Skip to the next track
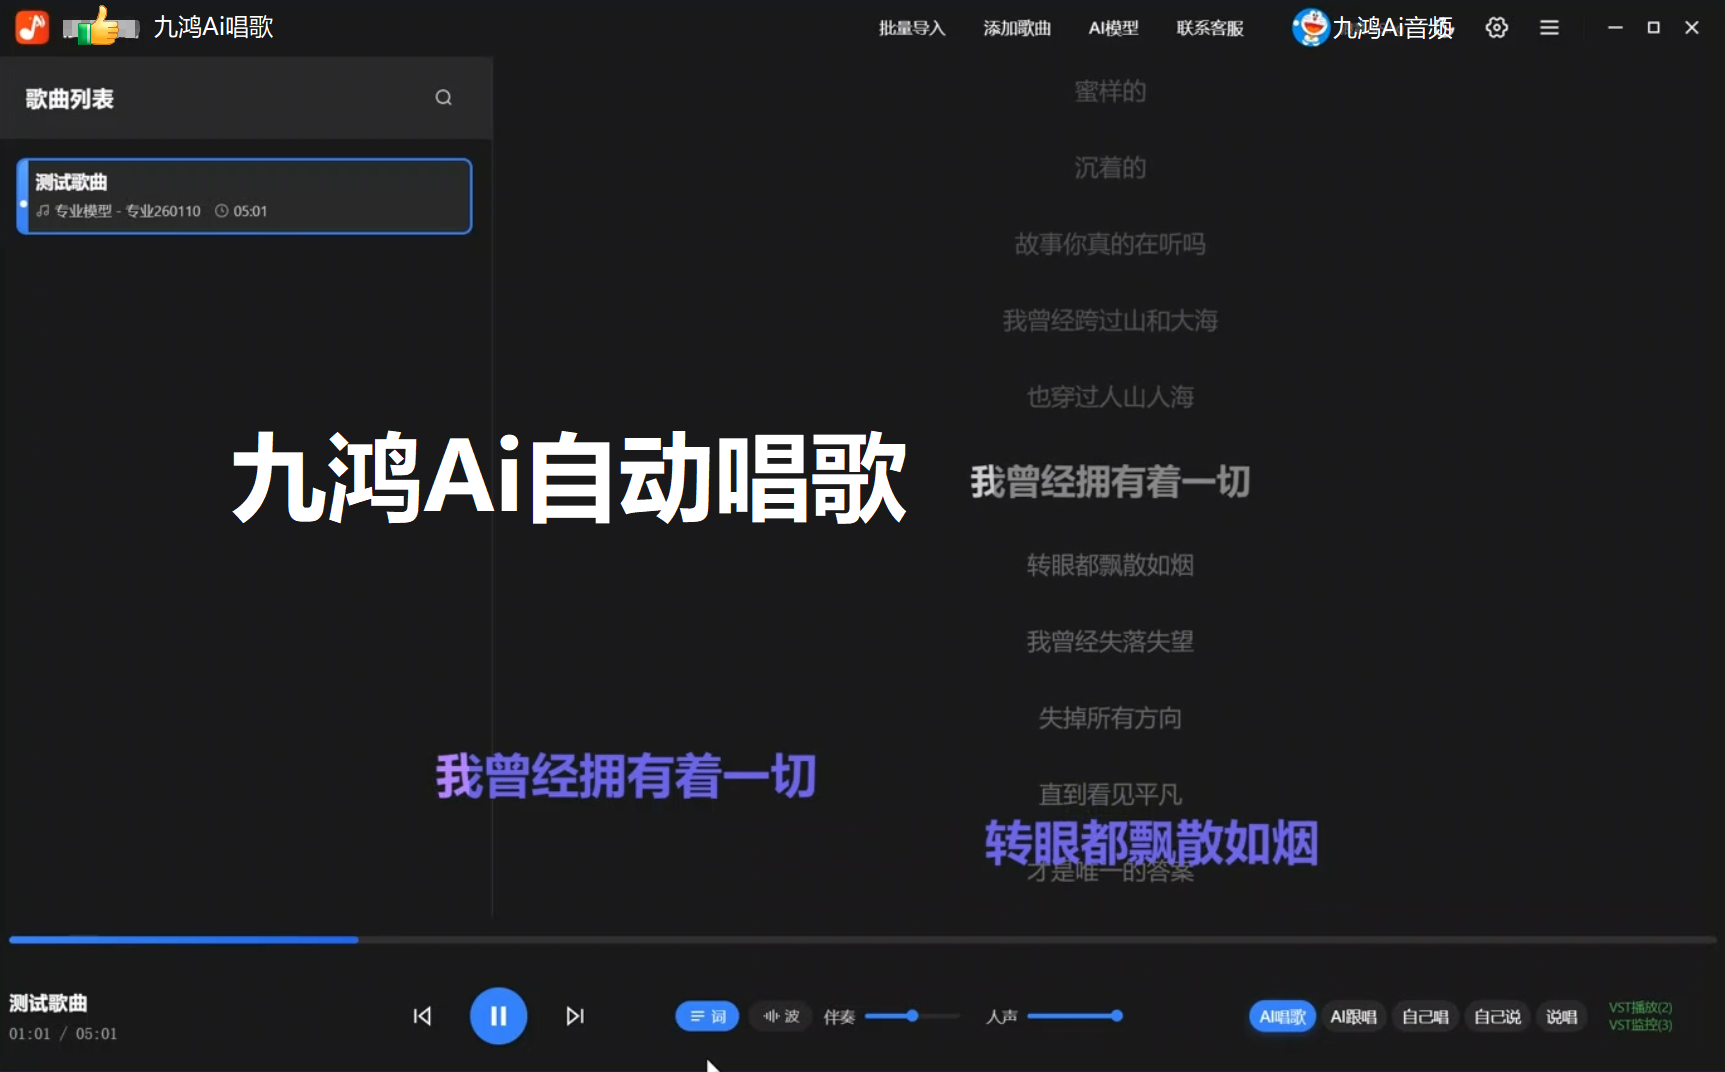This screenshot has width=1725, height=1072. pyautogui.click(x=575, y=1016)
